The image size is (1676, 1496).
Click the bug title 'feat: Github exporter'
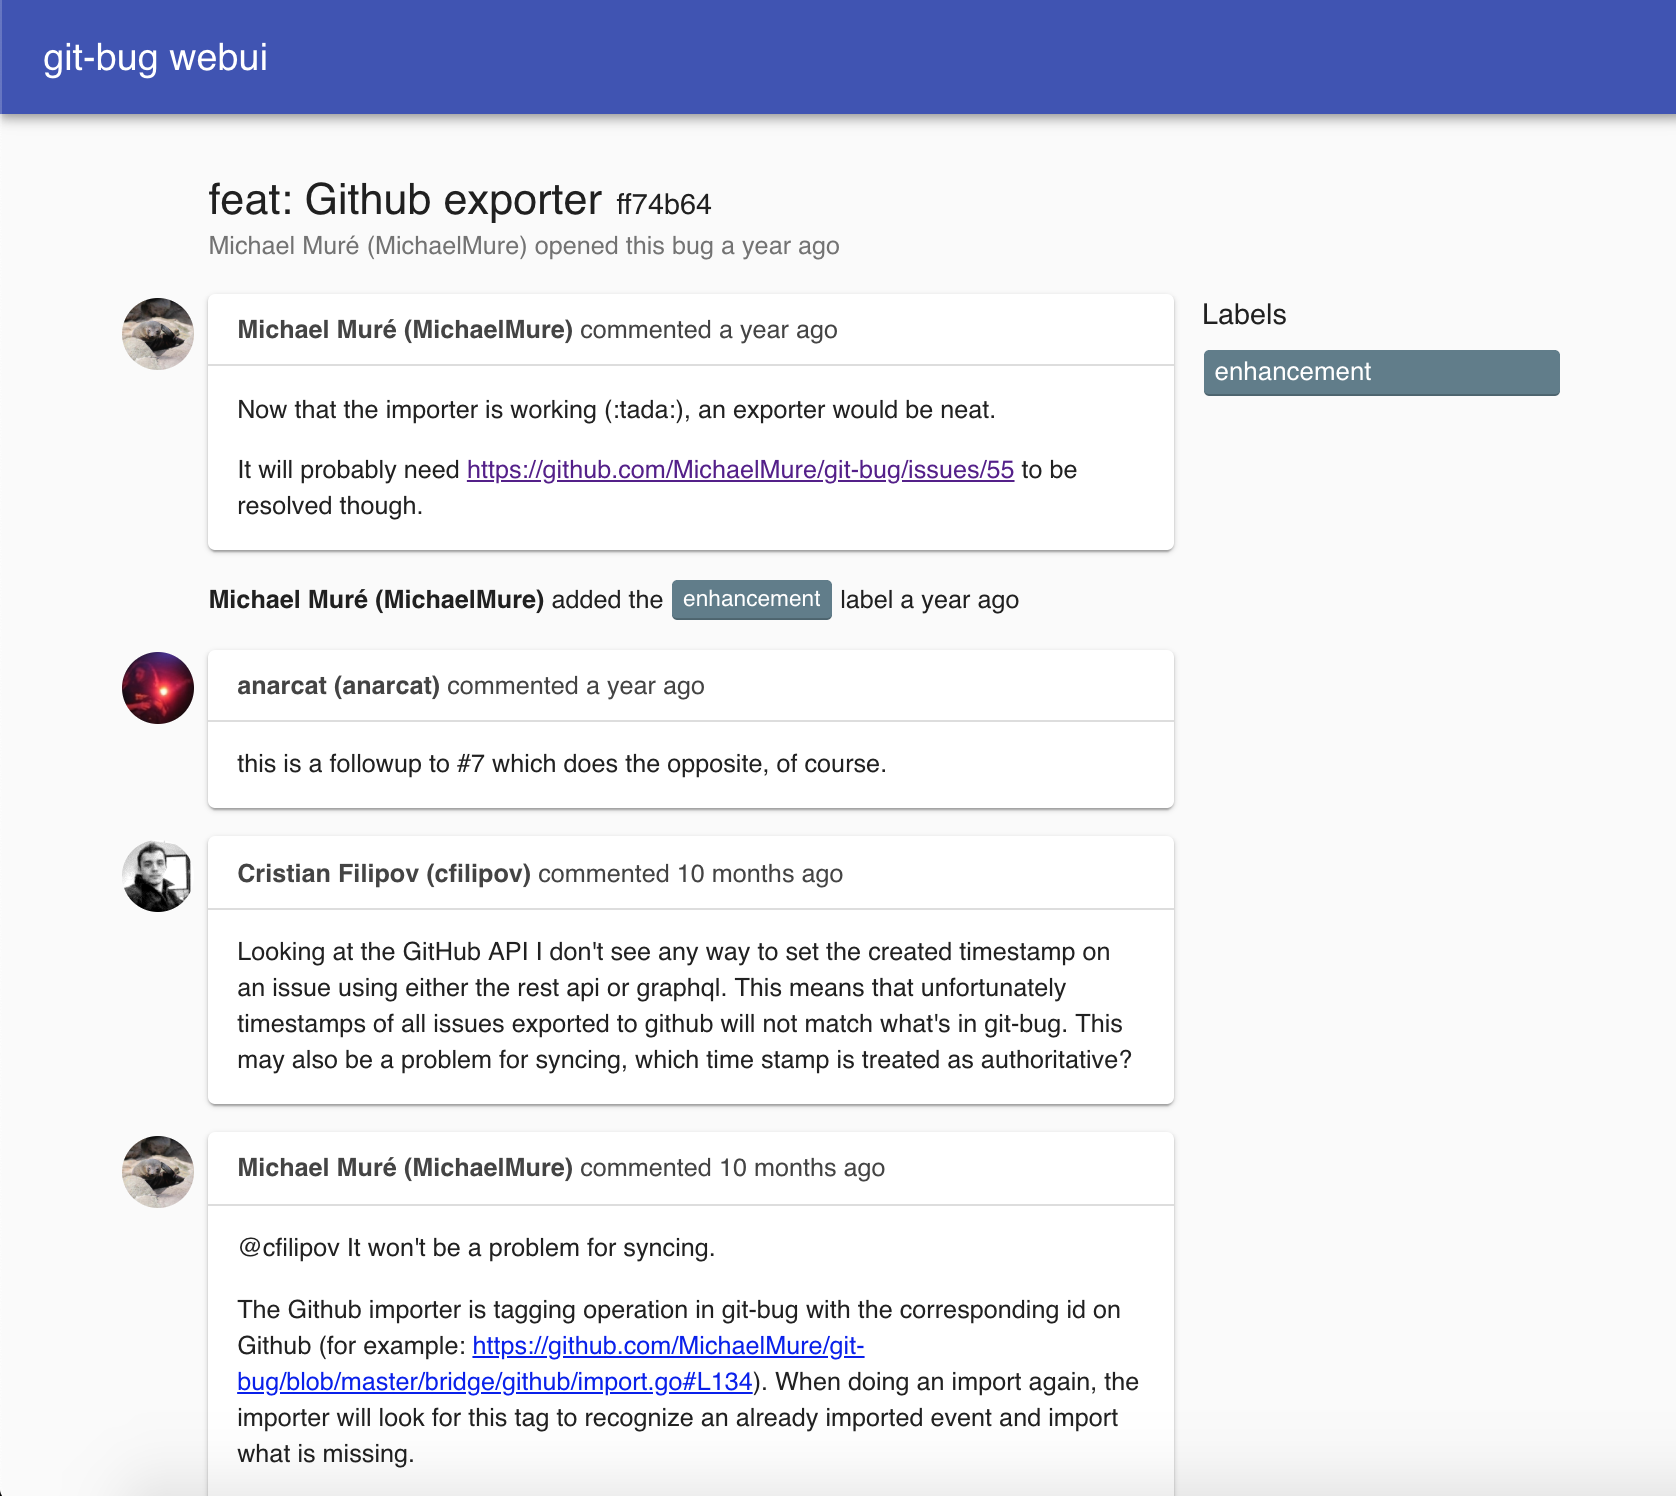[404, 200]
